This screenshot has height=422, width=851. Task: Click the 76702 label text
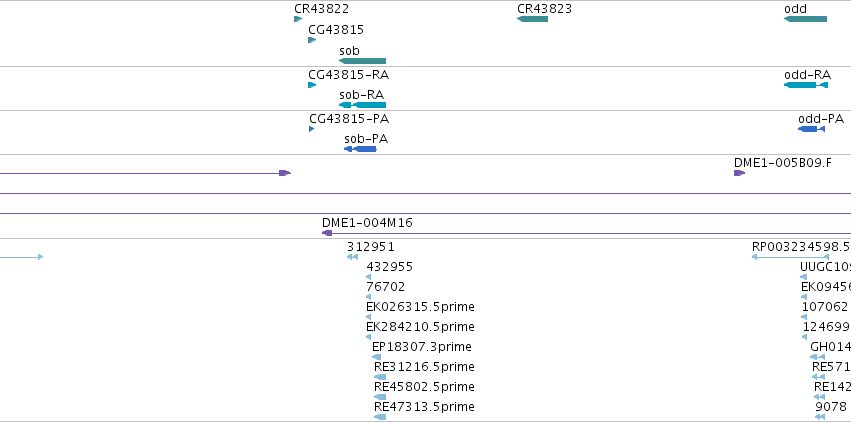pos(385,287)
